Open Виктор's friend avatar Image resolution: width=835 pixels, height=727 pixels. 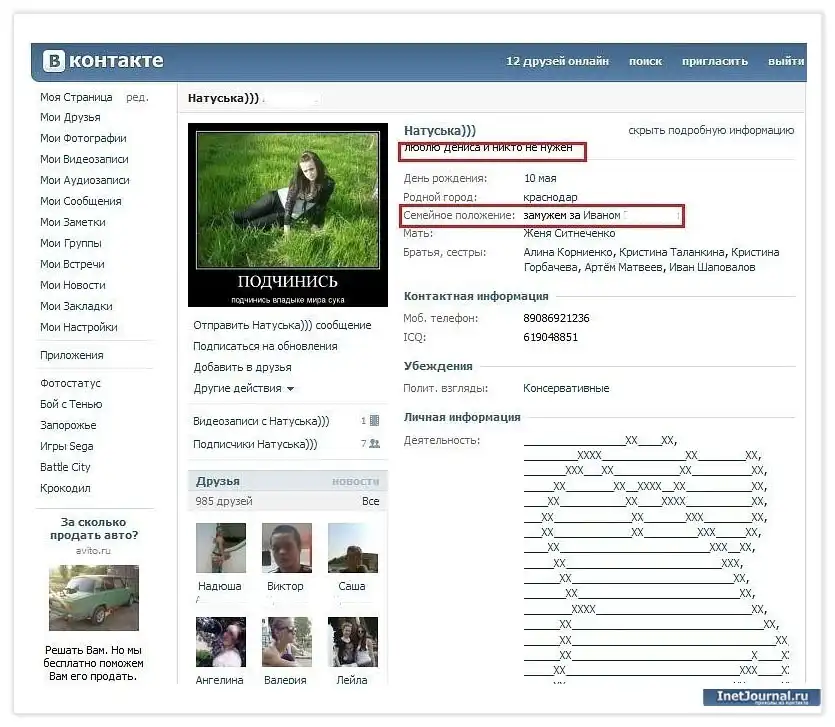click(287, 548)
